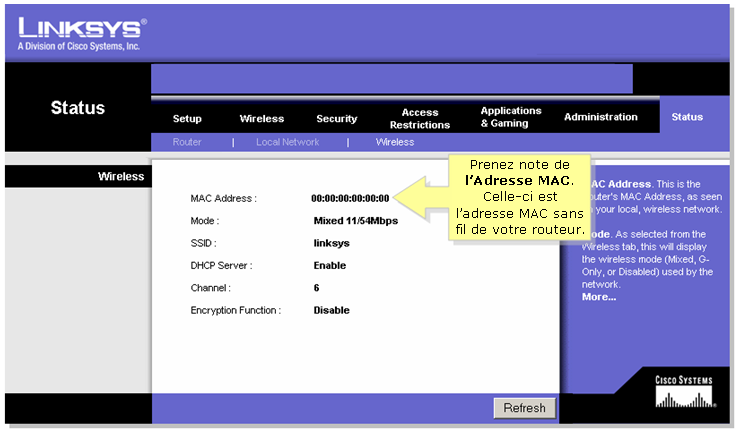Click the Linksys logo
The image size is (736, 432).
click(x=80, y=32)
